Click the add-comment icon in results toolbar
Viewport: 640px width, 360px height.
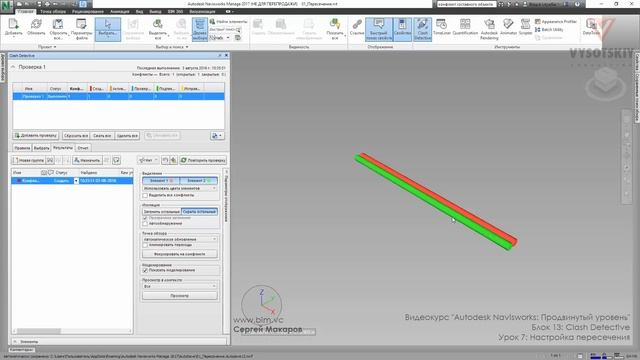pos(116,160)
